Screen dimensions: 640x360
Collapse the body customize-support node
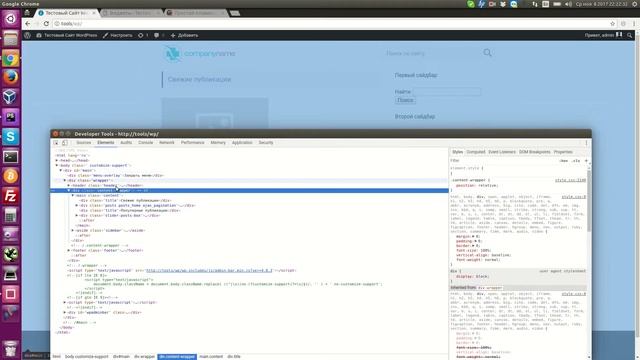pyautogui.click(x=57, y=165)
